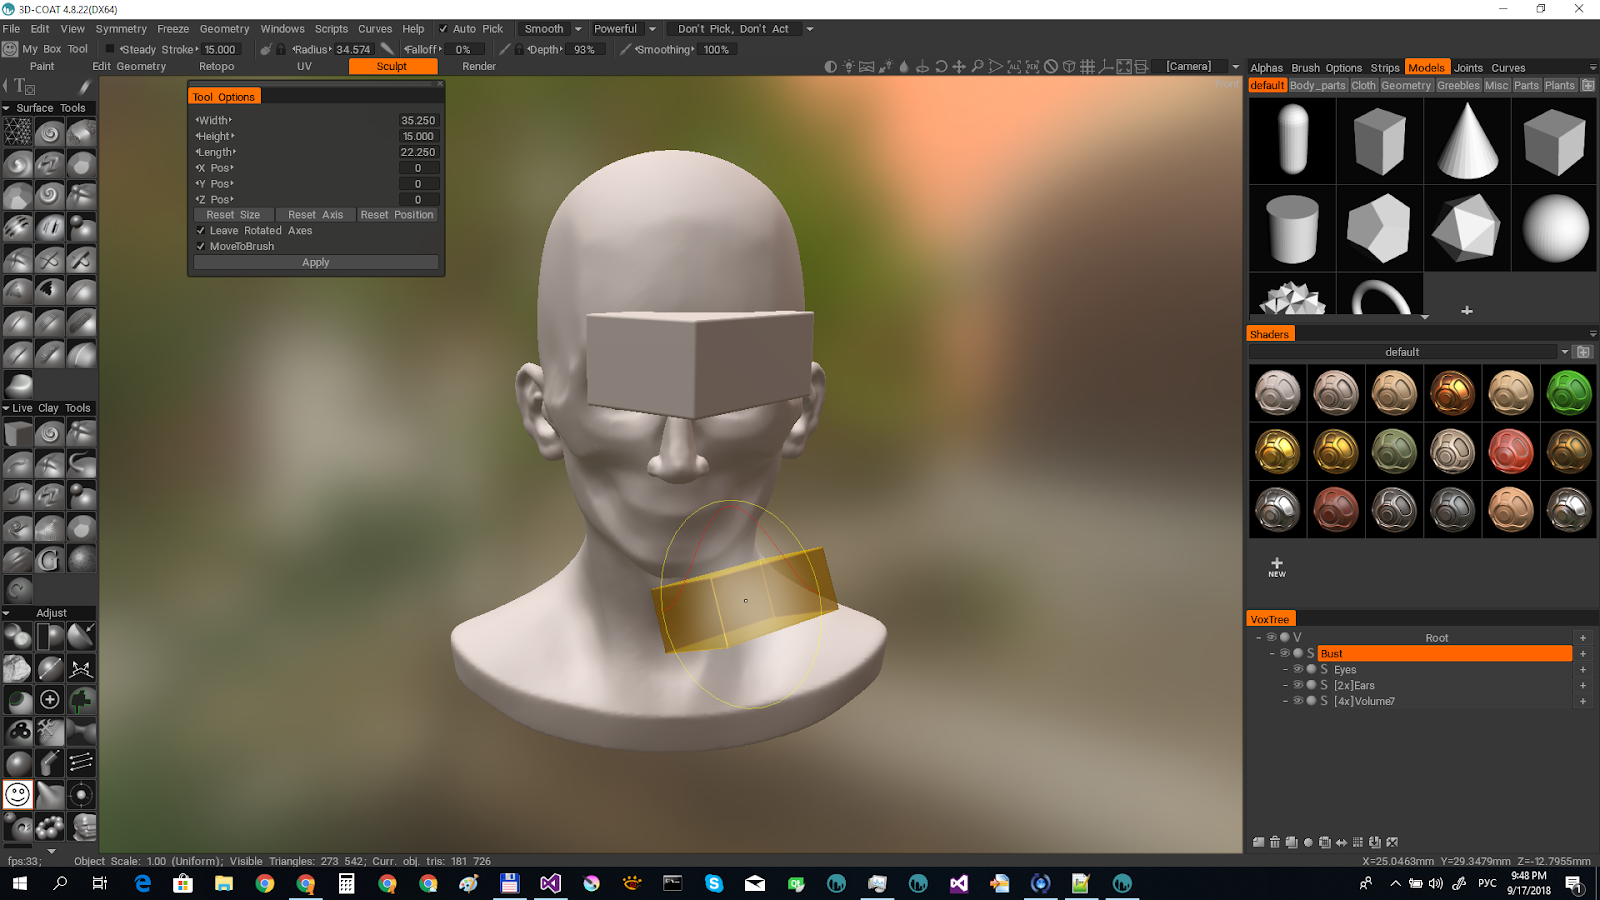Click the three parallel arrows tool in Adjust
Viewport: 1600px width, 900px height.
pyautogui.click(x=82, y=763)
